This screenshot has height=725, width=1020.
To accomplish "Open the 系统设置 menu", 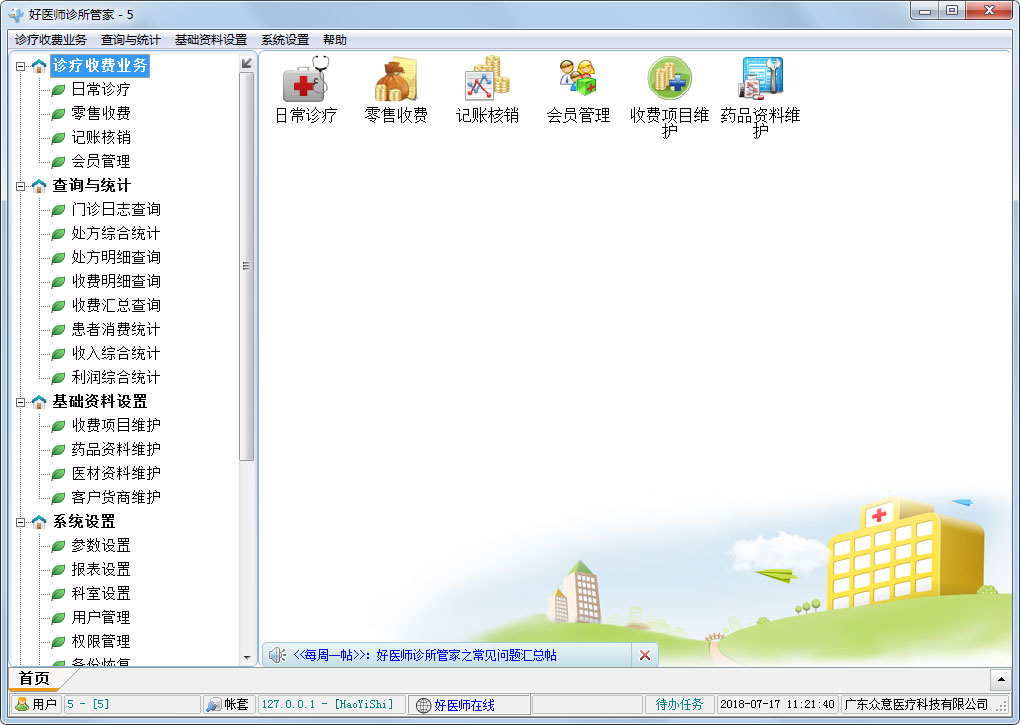I will [285, 40].
